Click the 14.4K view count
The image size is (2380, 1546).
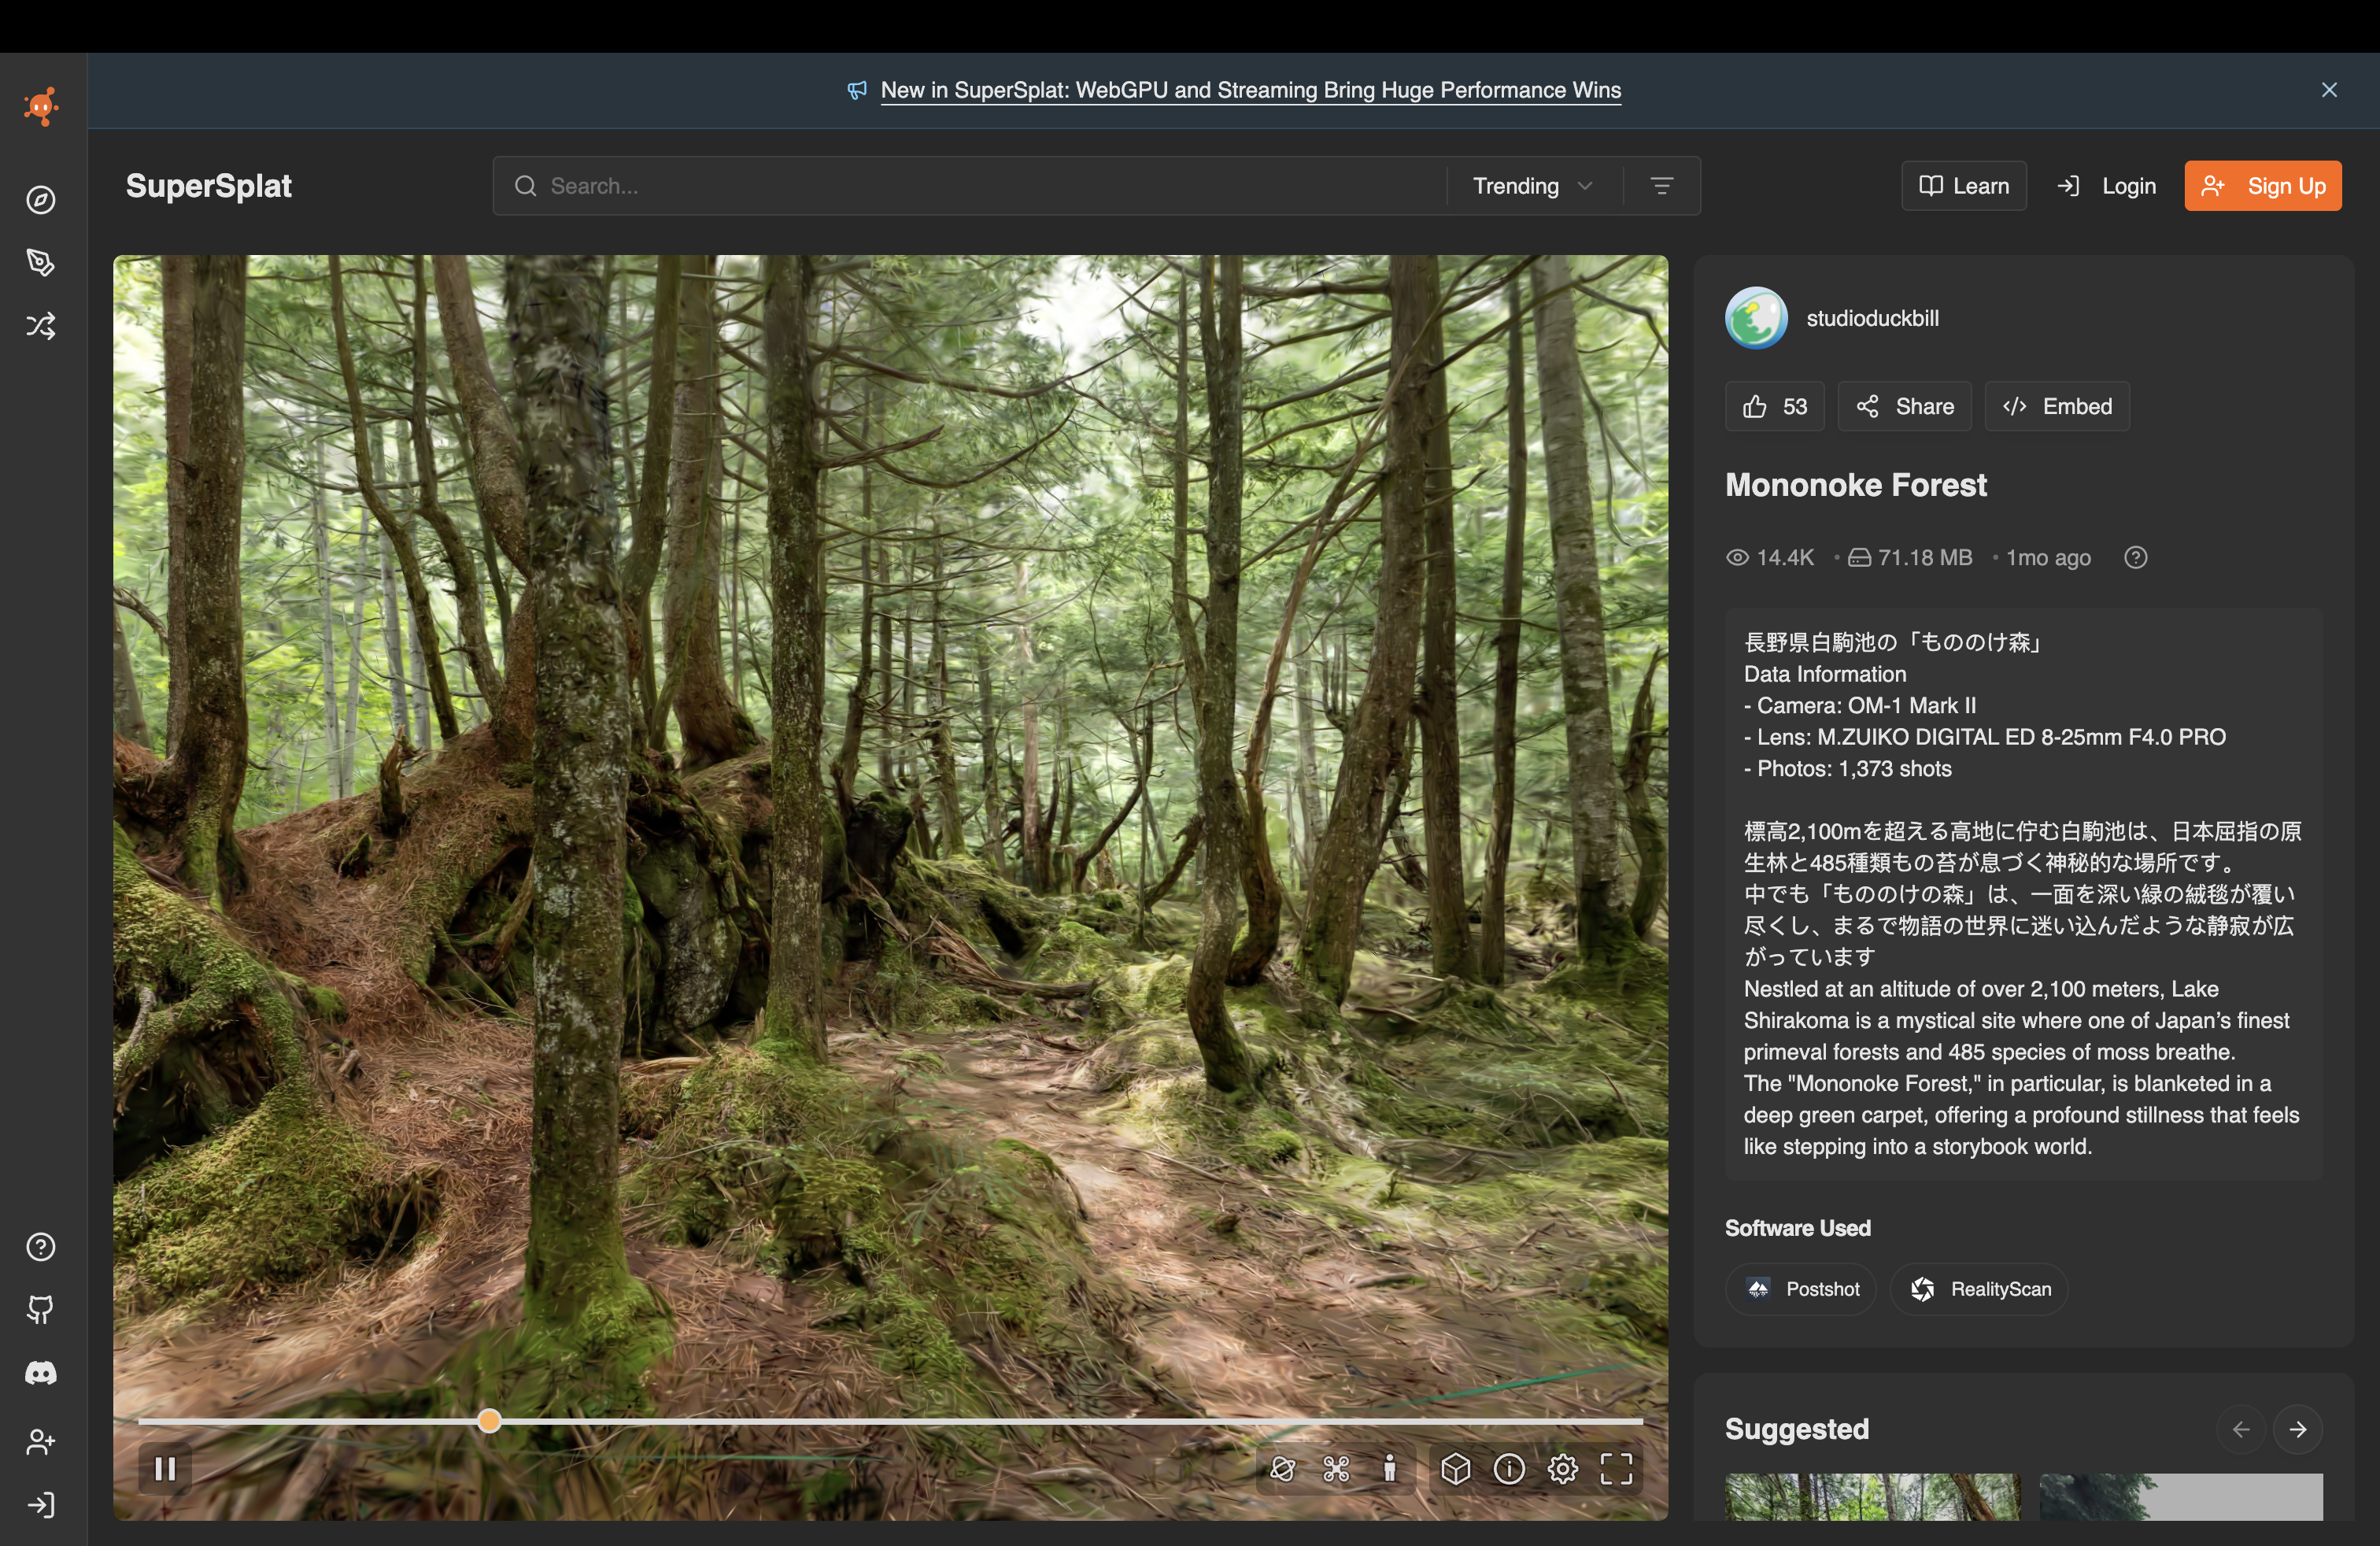tap(1770, 557)
